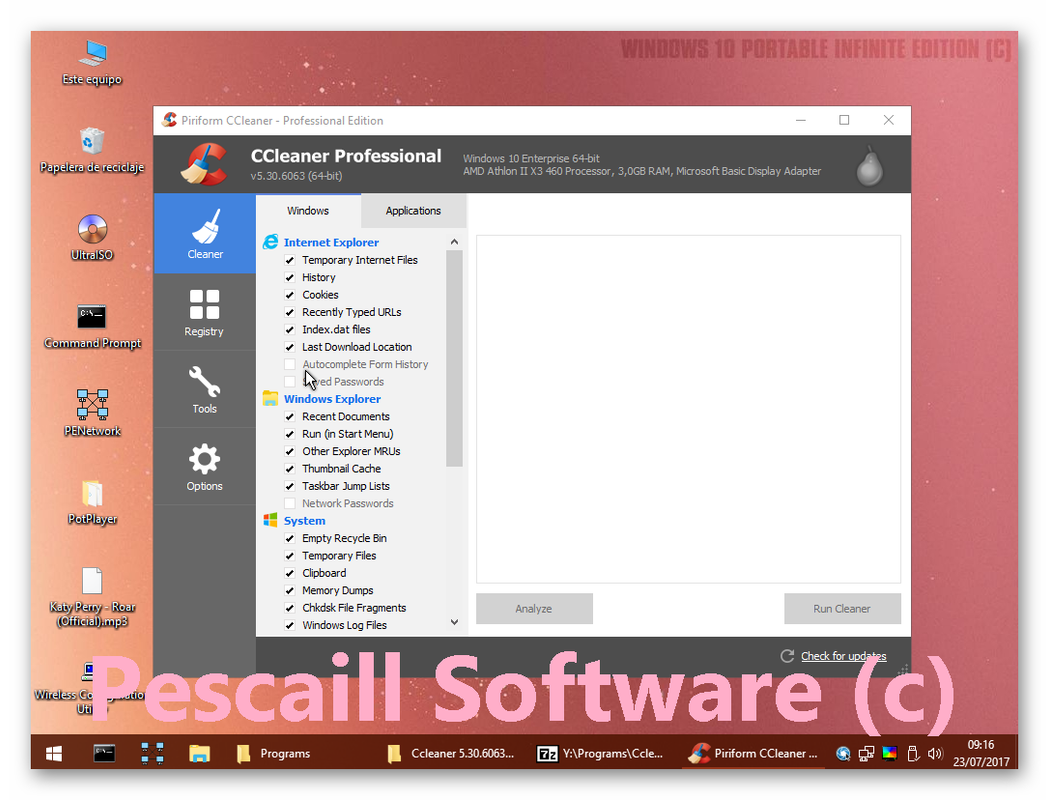Toggle Index.dat files checkbox
The height and width of the screenshot is (800, 1049).
(290, 330)
